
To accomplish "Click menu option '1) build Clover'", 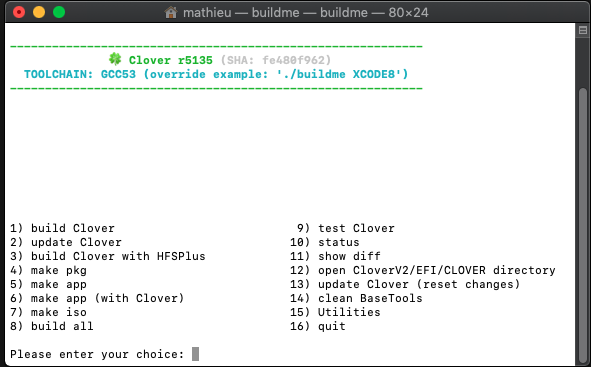I will [x=62, y=228].
